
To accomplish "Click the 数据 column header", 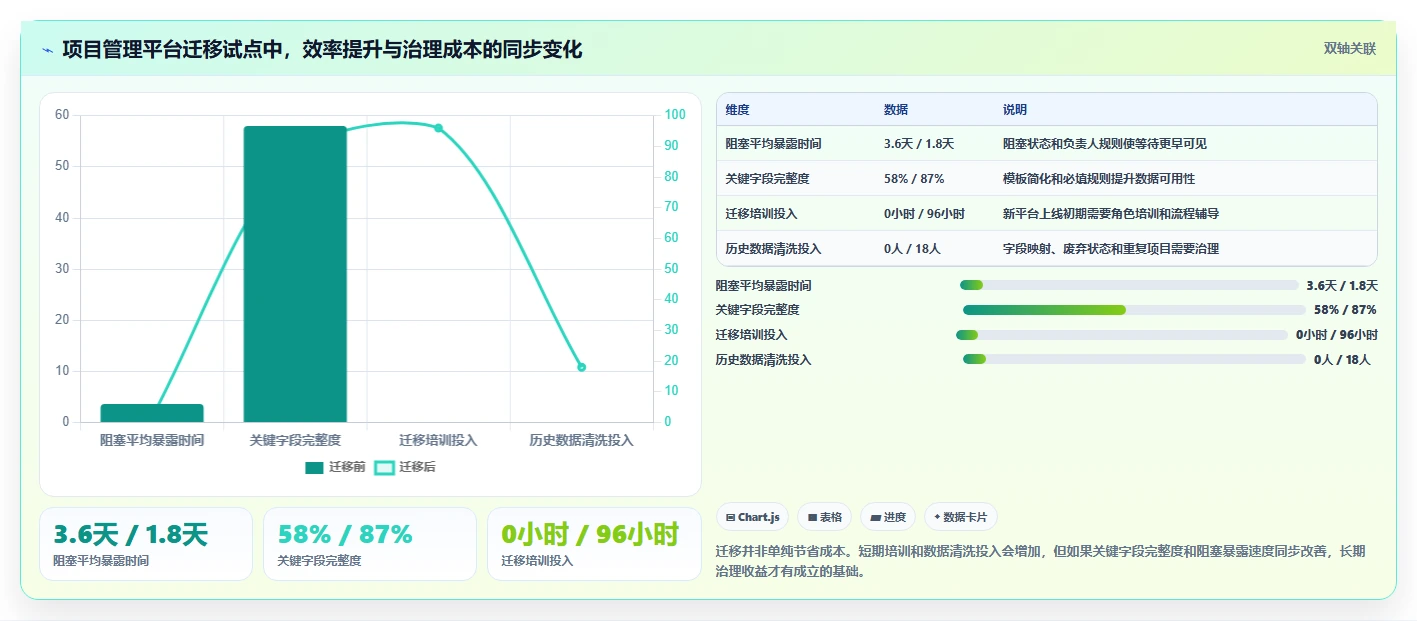I will (896, 110).
